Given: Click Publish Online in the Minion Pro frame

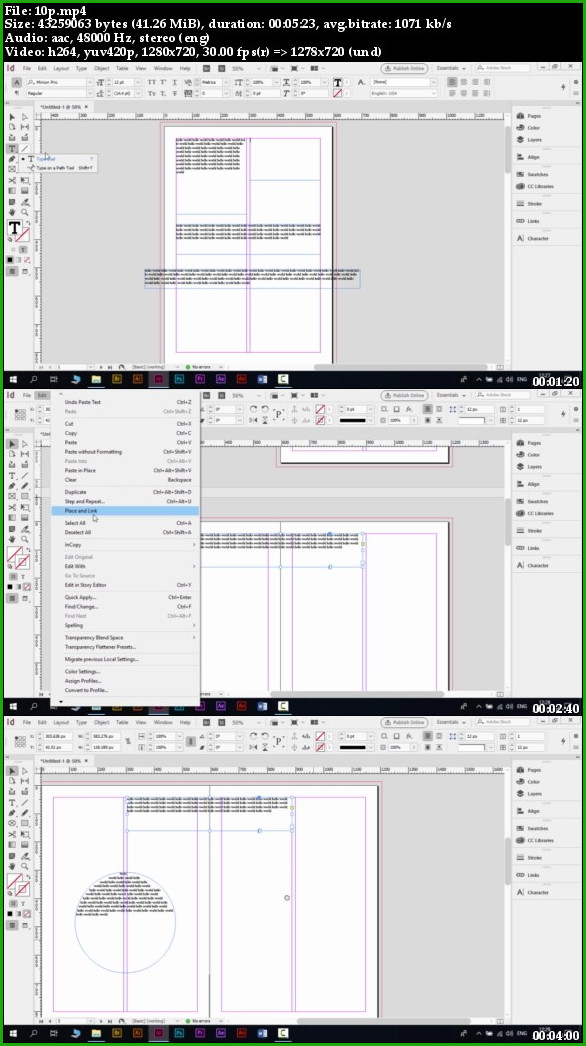Looking at the screenshot, I should [404, 68].
